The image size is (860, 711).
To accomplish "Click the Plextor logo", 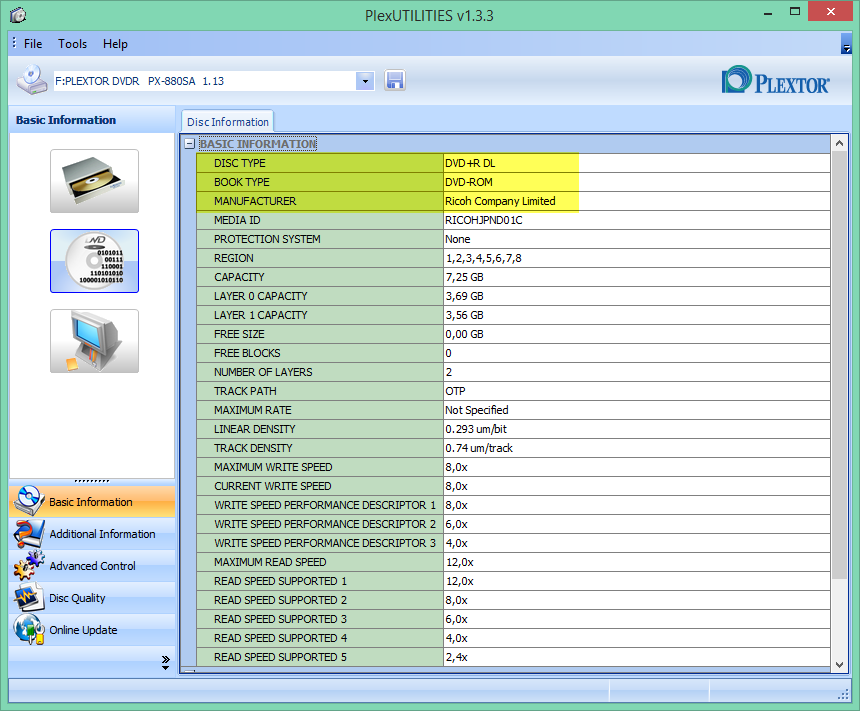I will click(776, 81).
